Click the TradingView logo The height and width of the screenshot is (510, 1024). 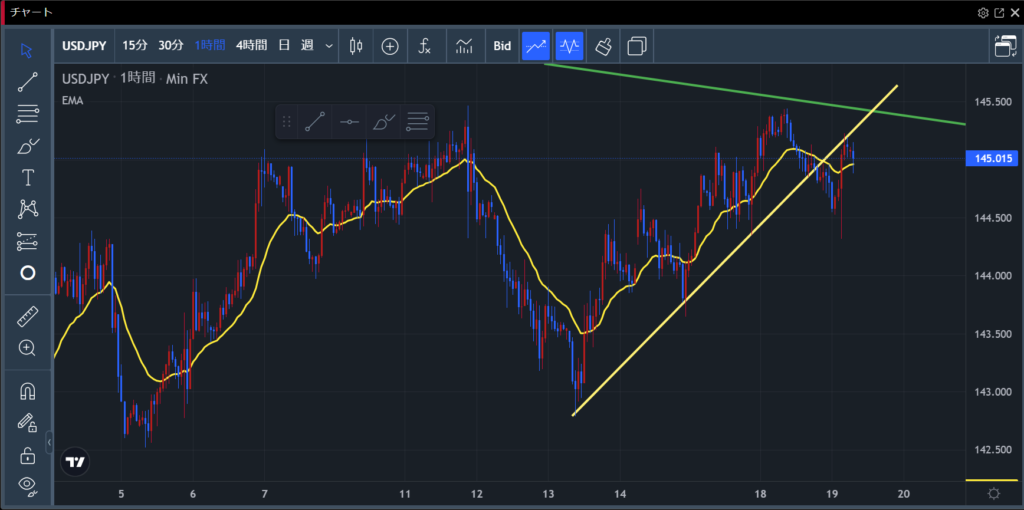coord(75,462)
